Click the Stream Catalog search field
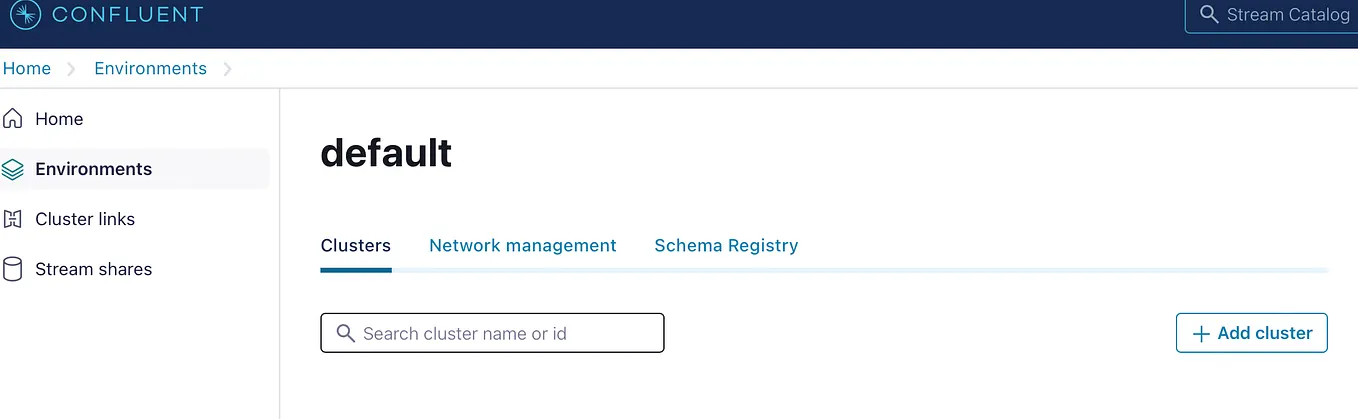 point(1271,16)
